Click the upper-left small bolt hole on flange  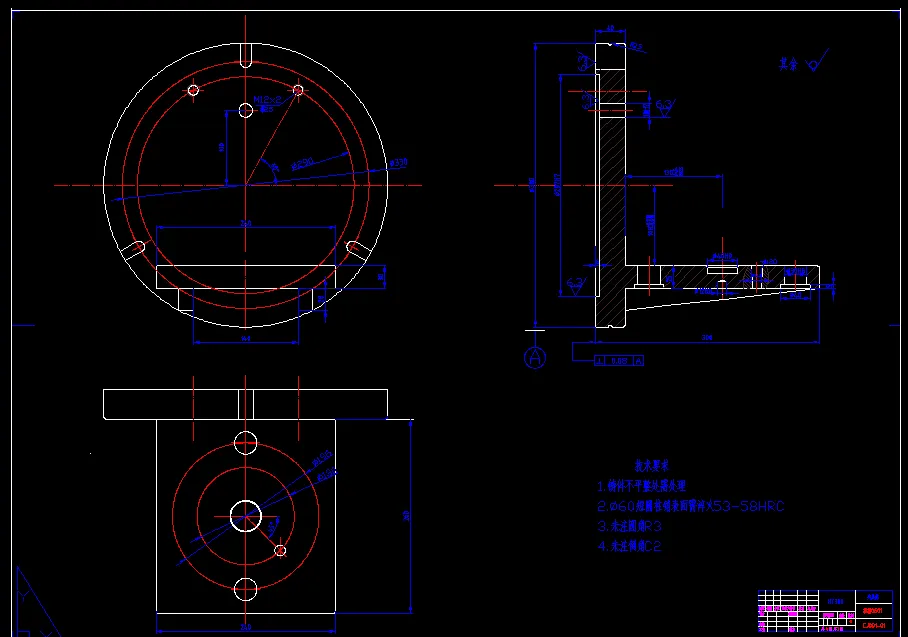pos(193,90)
